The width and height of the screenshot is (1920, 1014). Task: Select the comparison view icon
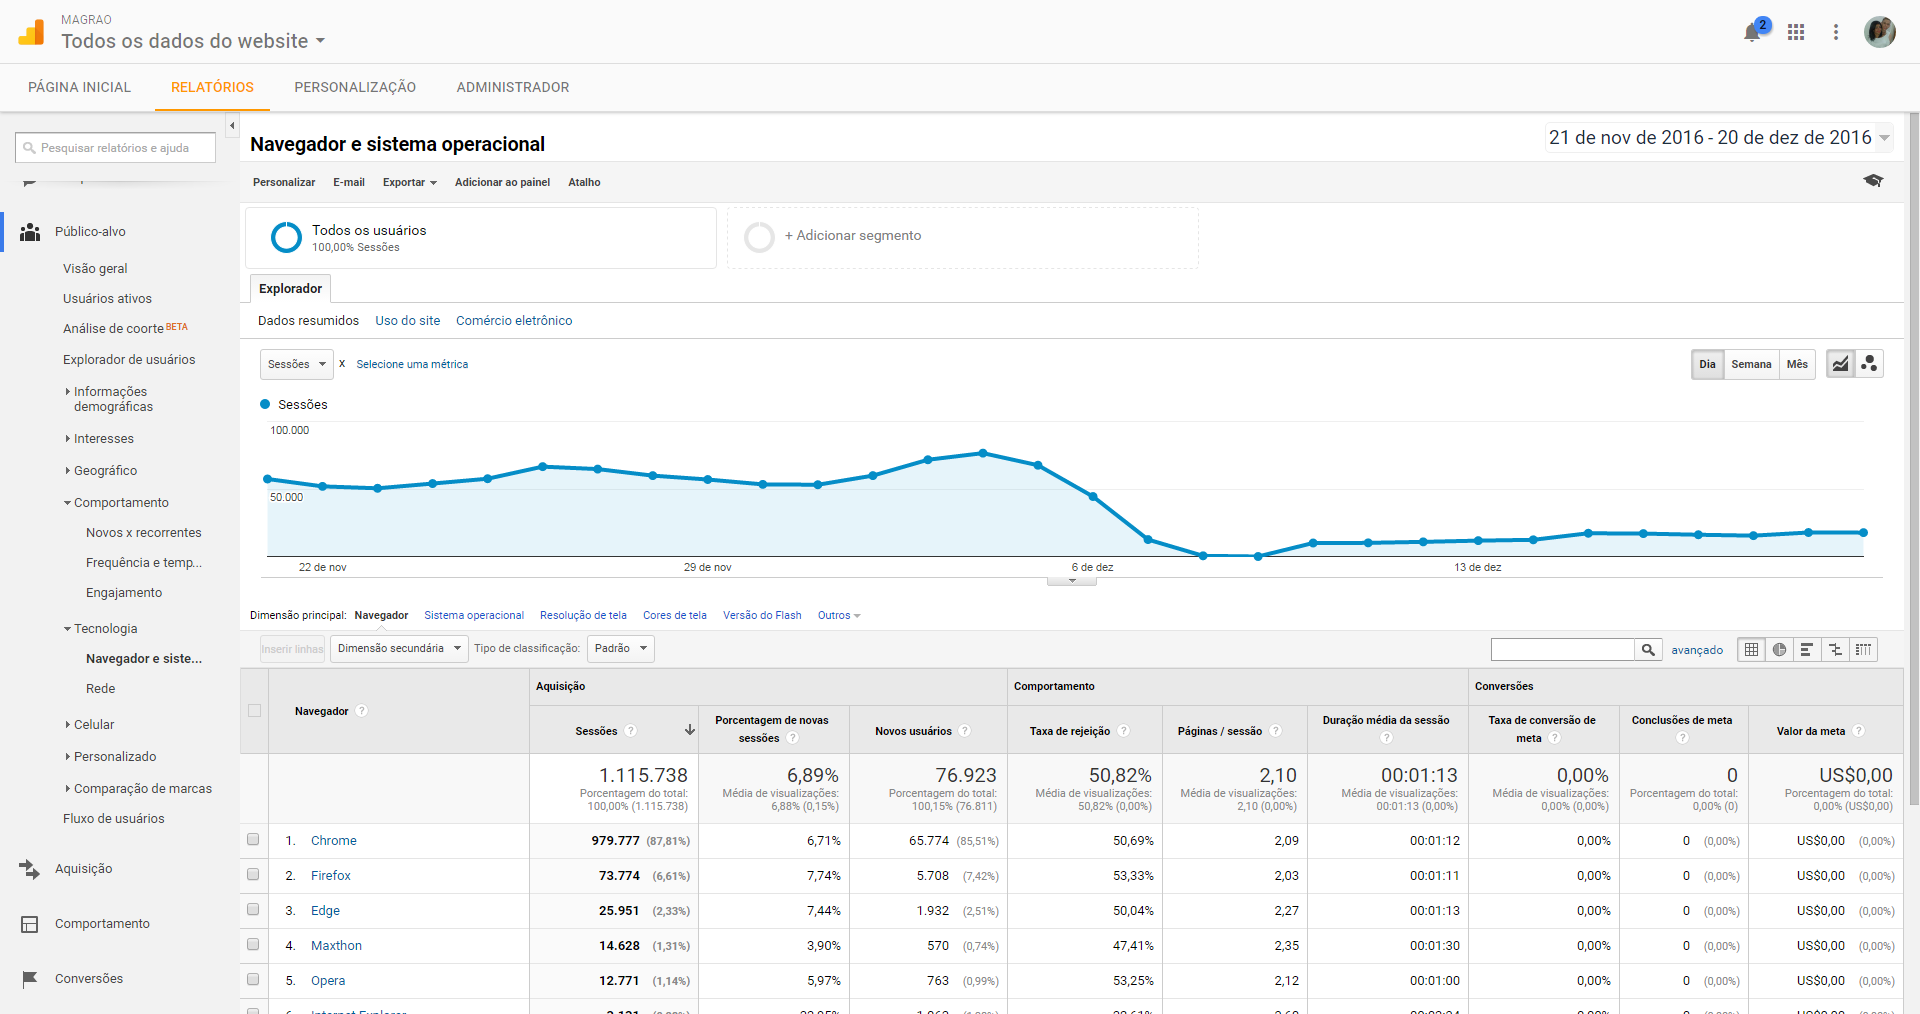tap(1835, 650)
